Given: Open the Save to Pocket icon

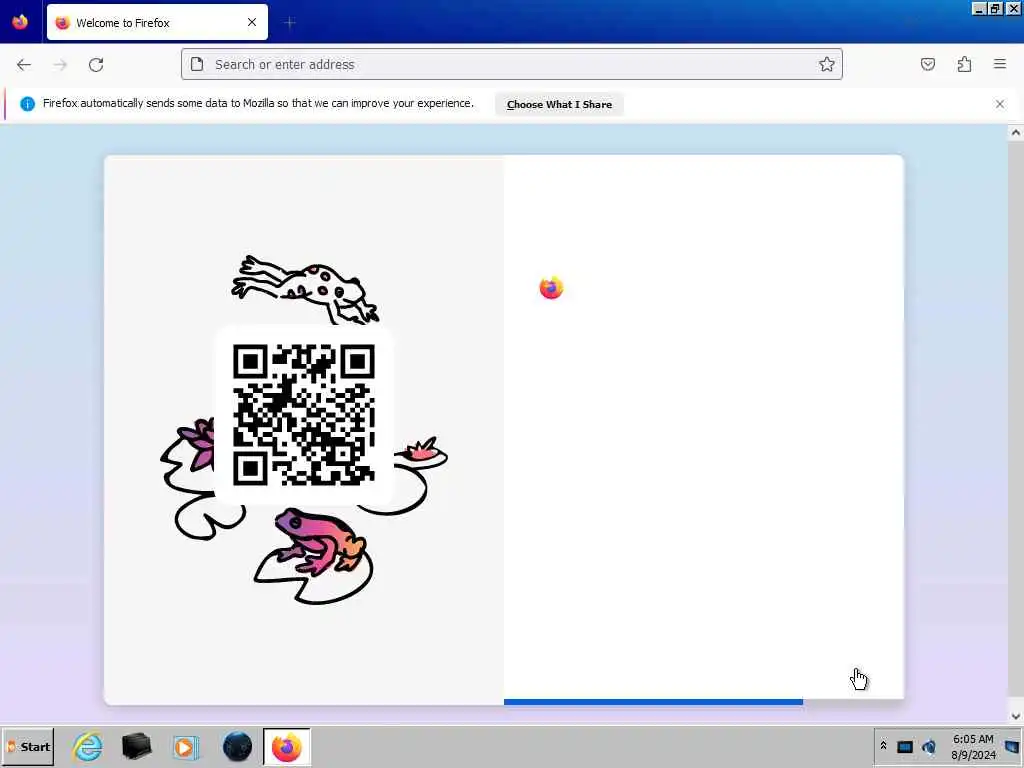Looking at the screenshot, I should (927, 64).
